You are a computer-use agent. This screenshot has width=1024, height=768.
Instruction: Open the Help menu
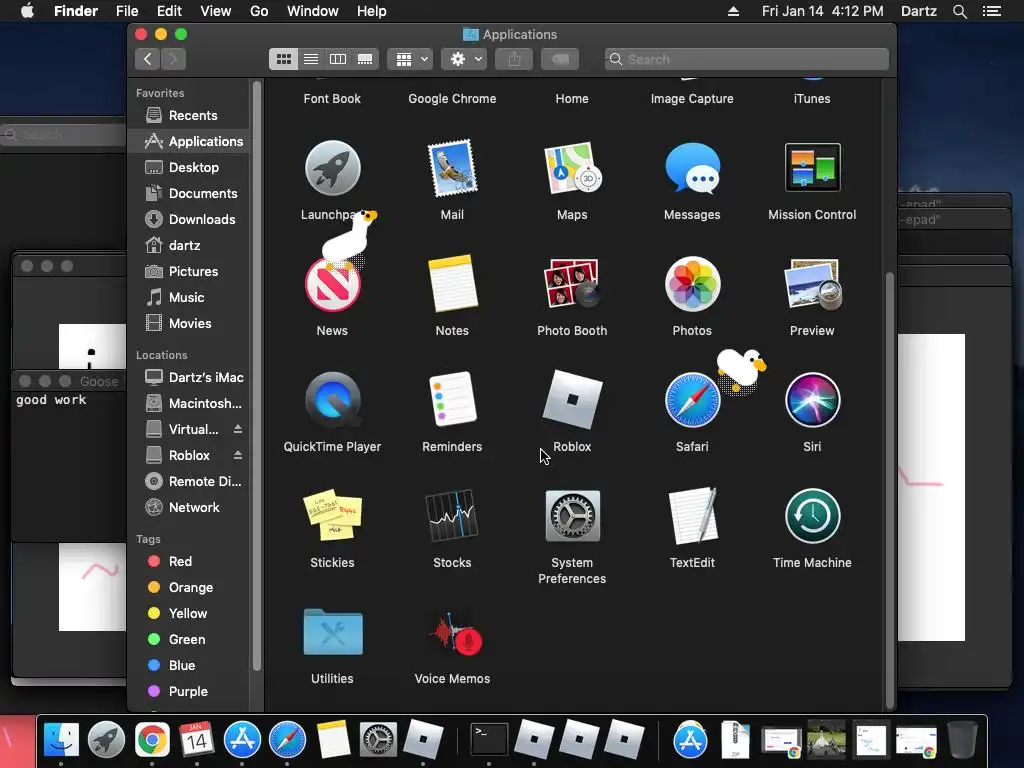click(x=372, y=11)
